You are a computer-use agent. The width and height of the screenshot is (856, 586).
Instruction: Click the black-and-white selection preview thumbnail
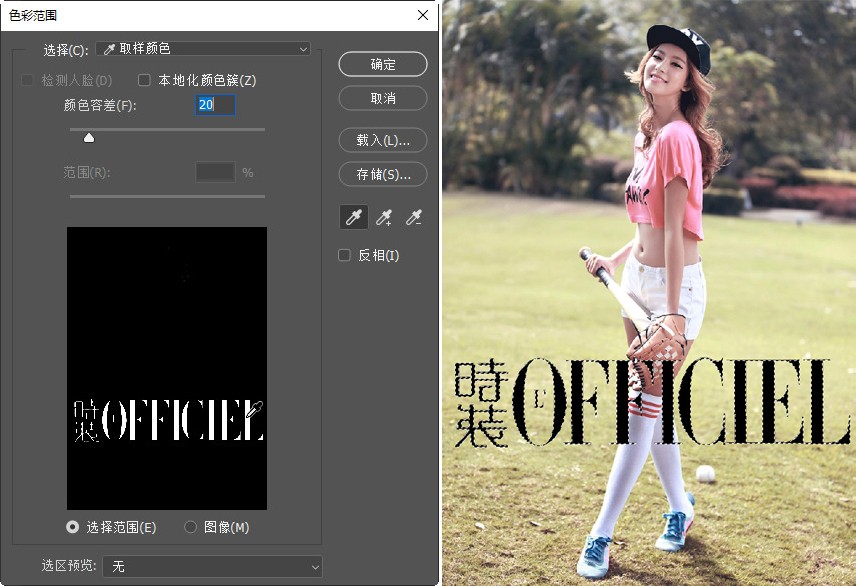(x=167, y=368)
